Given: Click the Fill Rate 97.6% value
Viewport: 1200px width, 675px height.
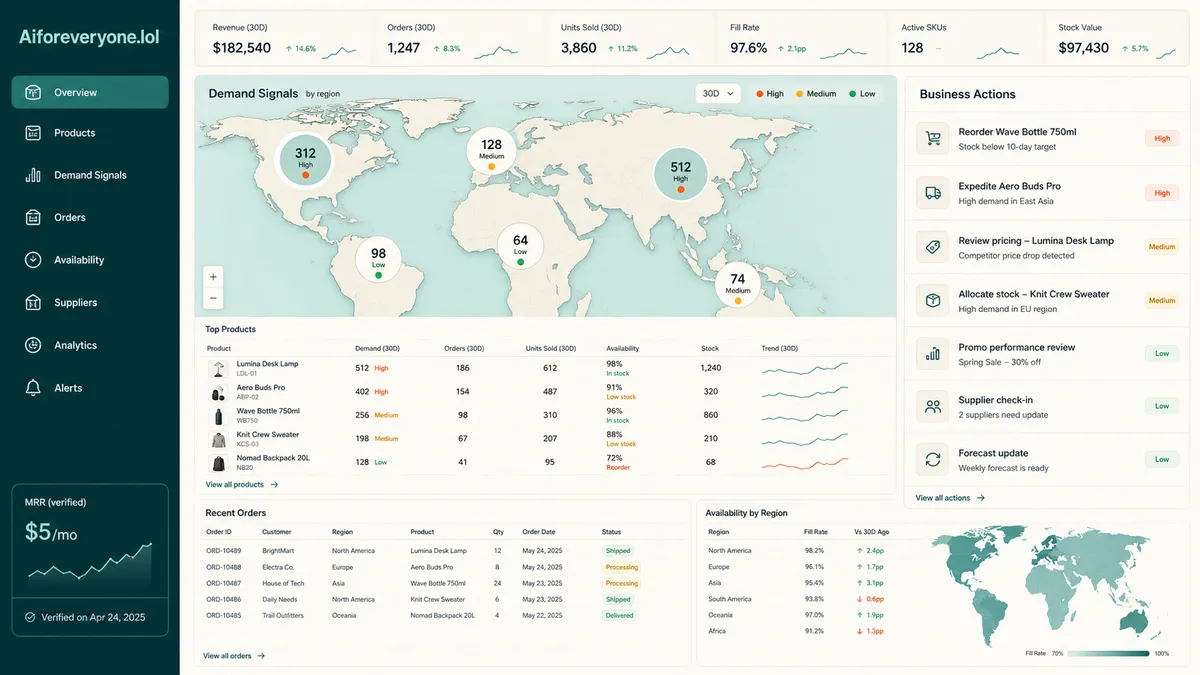Looking at the screenshot, I should (x=749, y=48).
